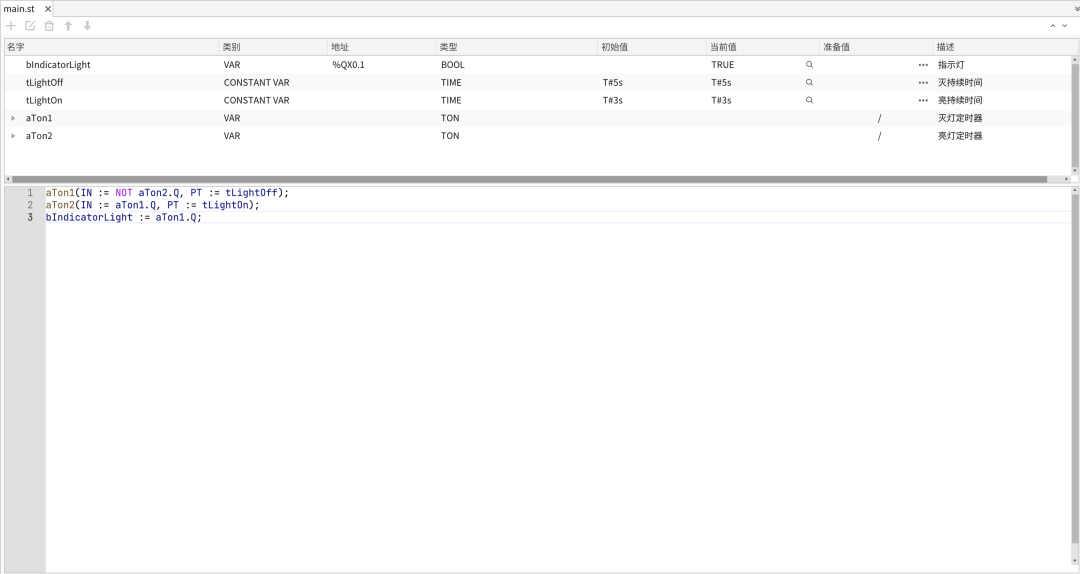1080x574 pixels.
Task: Click CONSTANT VAR category of tLightOff
Action: (256, 83)
